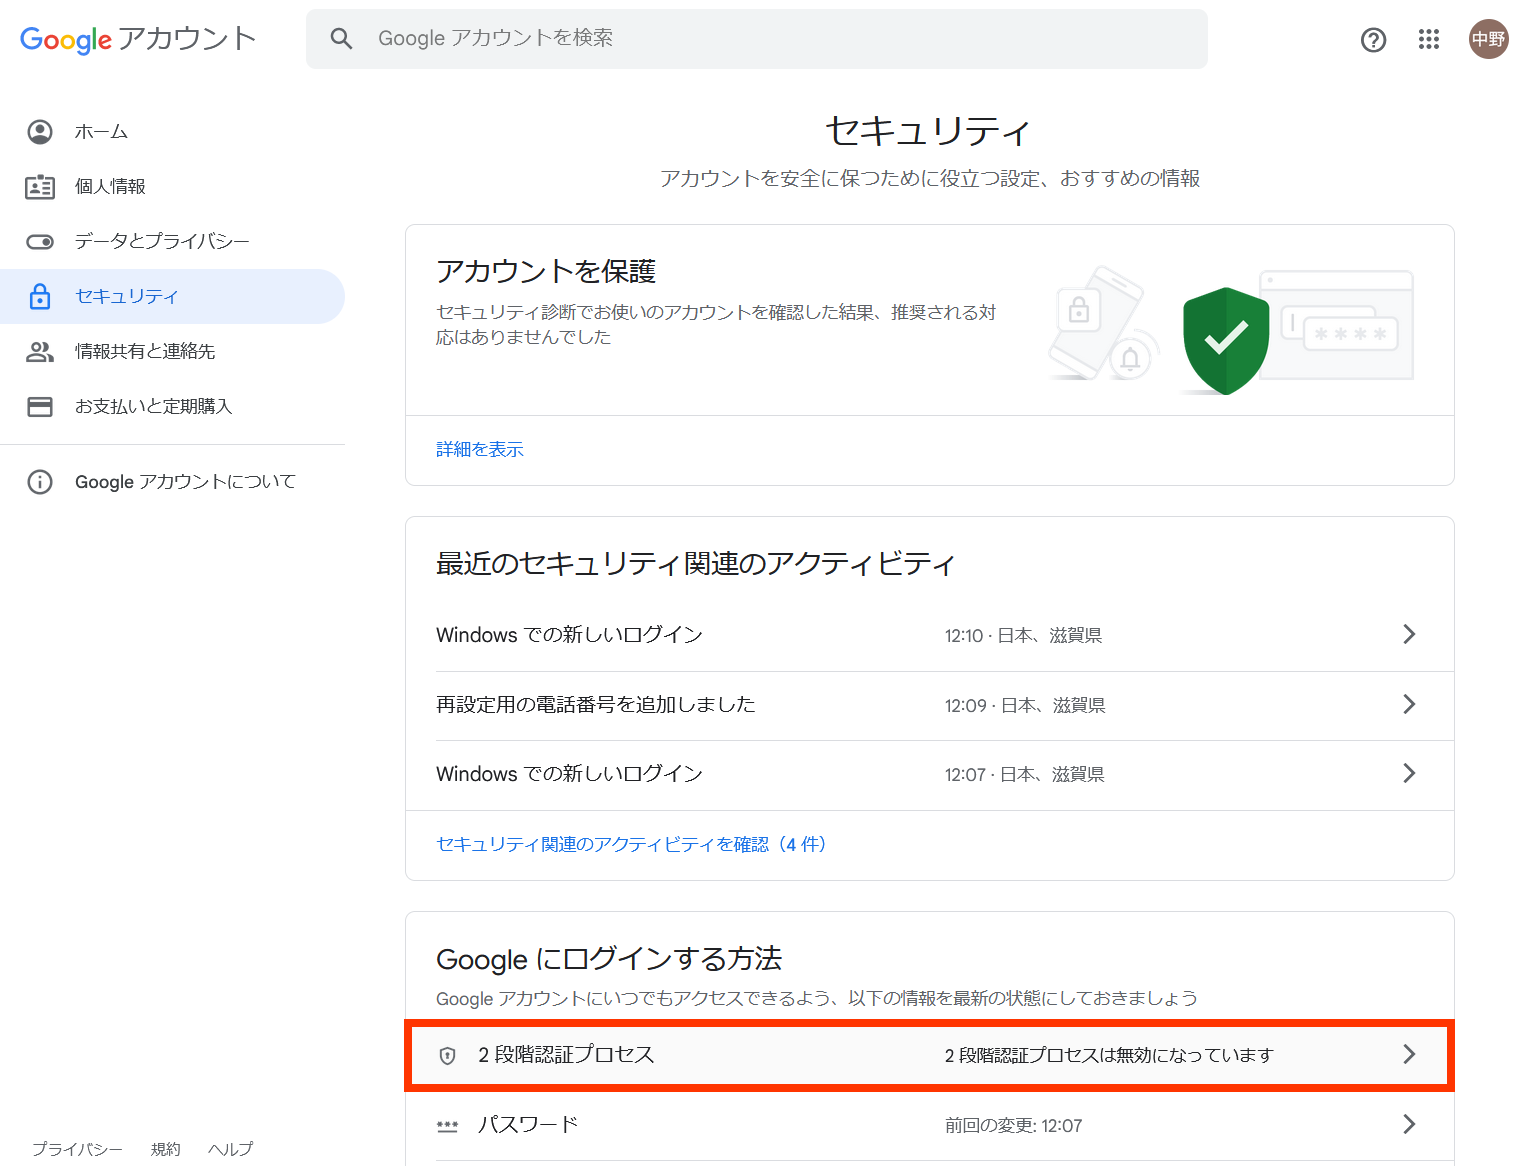Click the 中野 profile avatar
This screenshot has height=1166, width=1519.
1487,39
